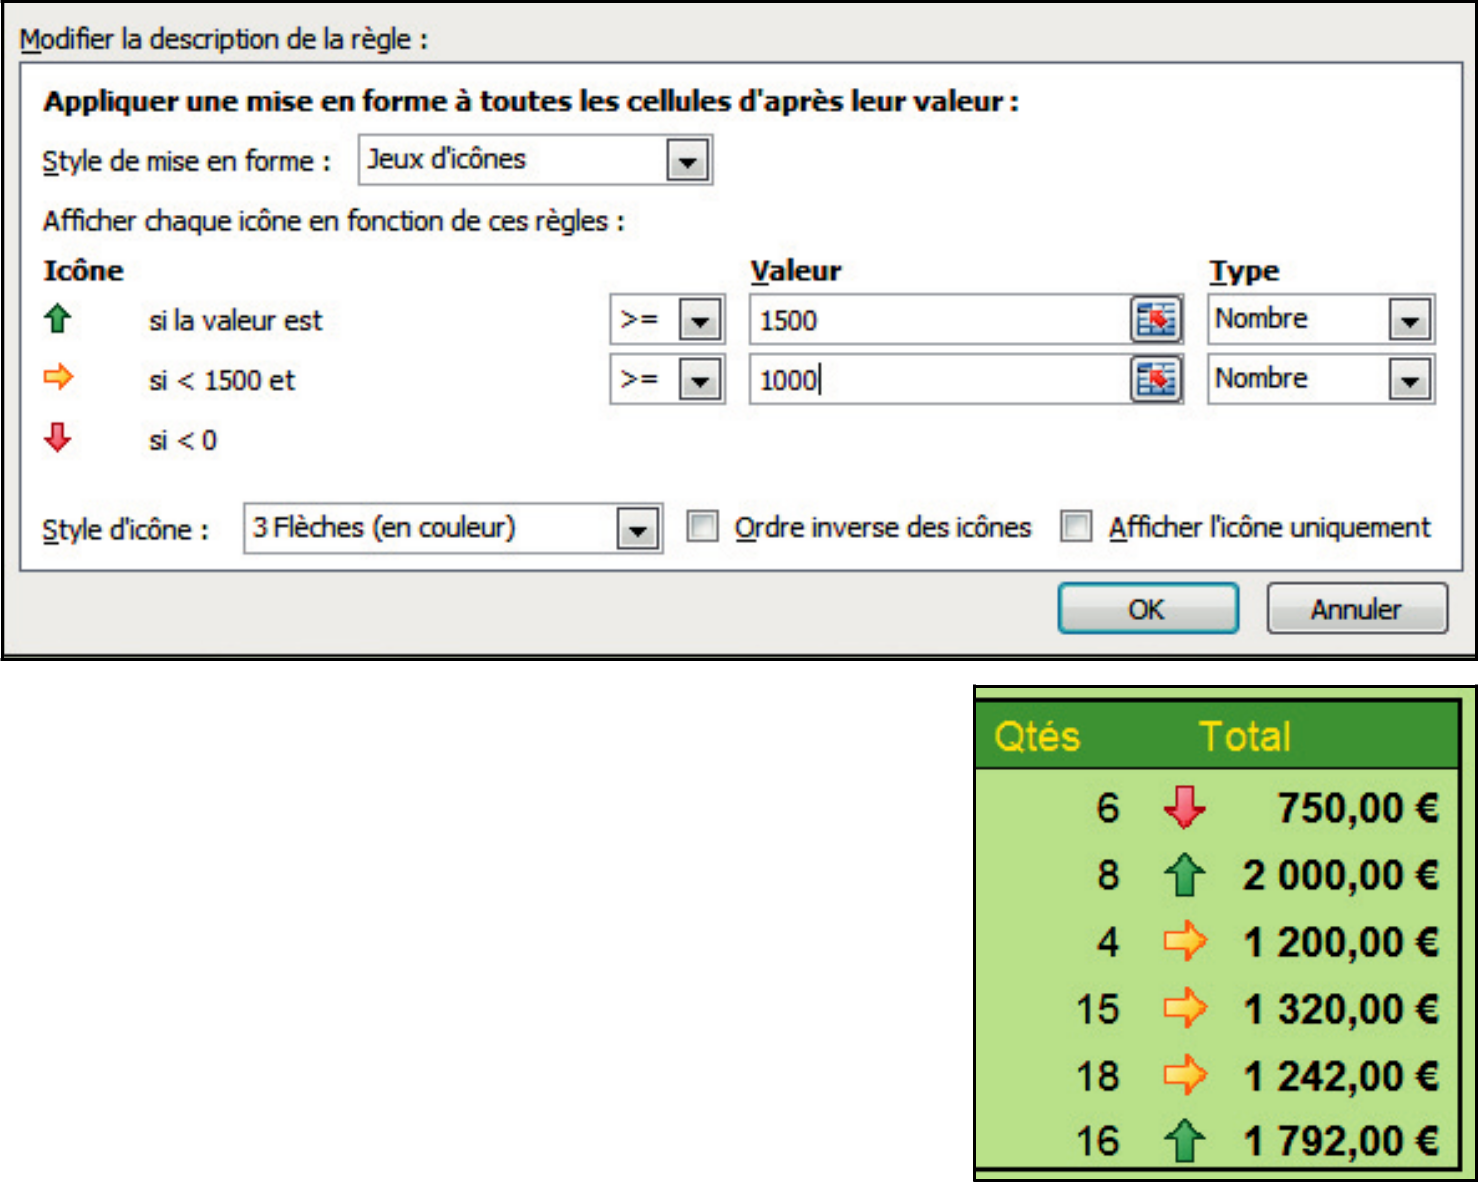Screen dimensions: 1478x1182
Task: Click the orange arrow next to 1 200,00 €
Action: pyautogui.click(x=1184, y=942)
